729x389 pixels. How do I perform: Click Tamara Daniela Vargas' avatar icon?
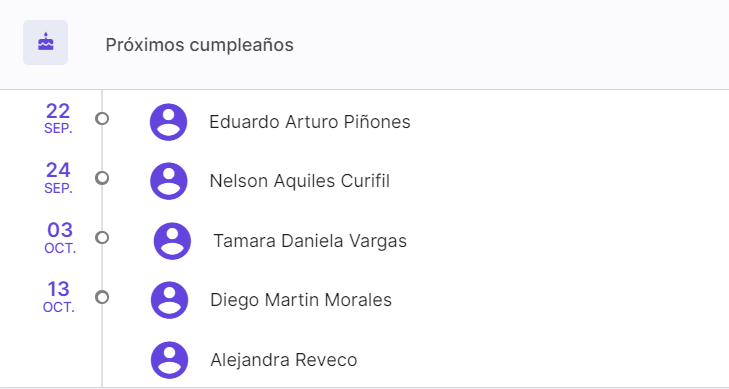click(172, 241)
